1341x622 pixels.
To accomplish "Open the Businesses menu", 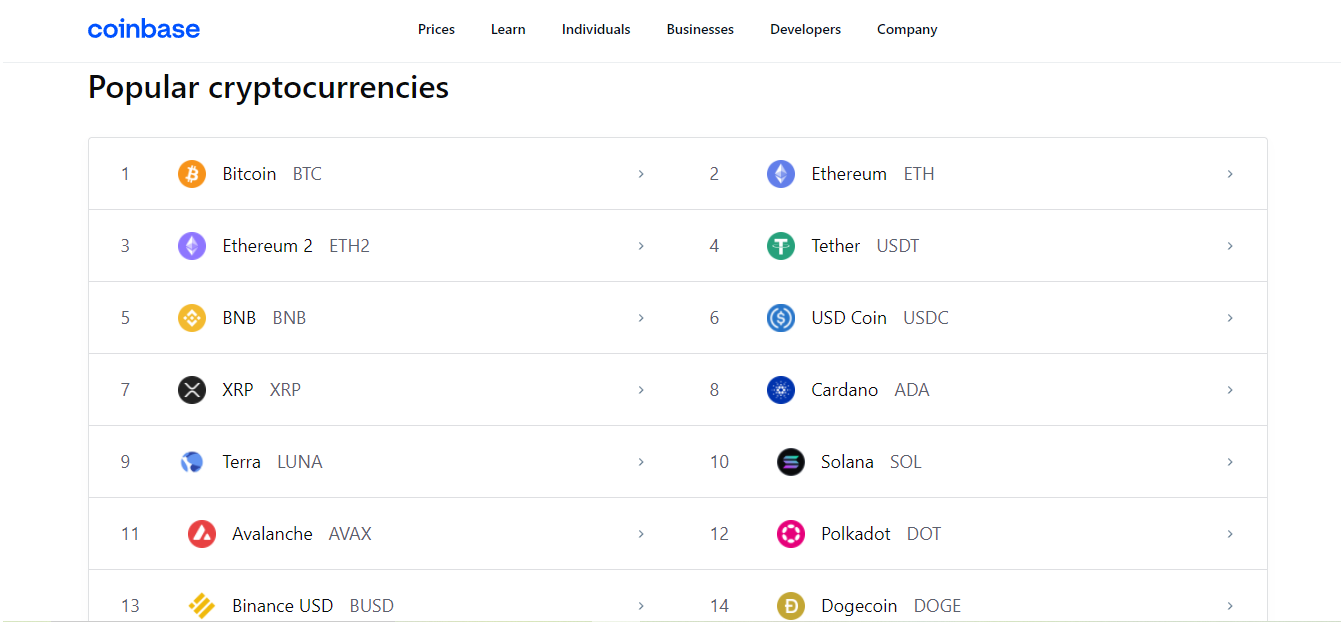I will click(x=700, y=30).
